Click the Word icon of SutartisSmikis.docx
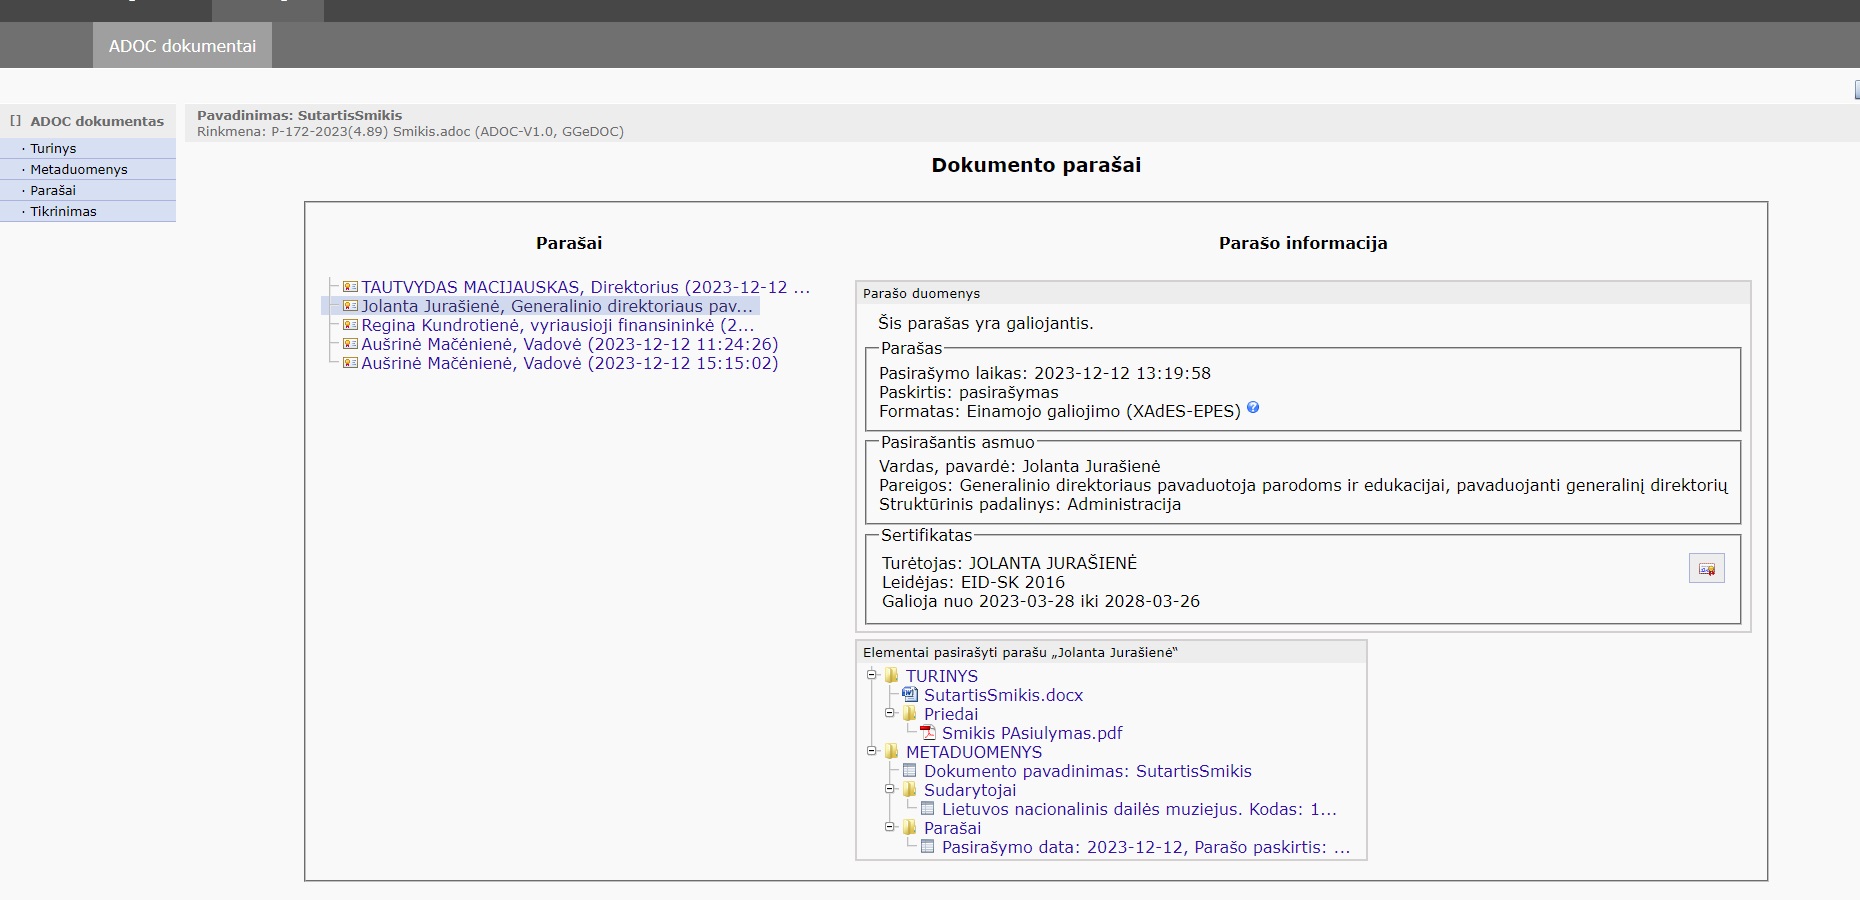Viewport: 1860px width, 900px height. click(x=909, y=694)
